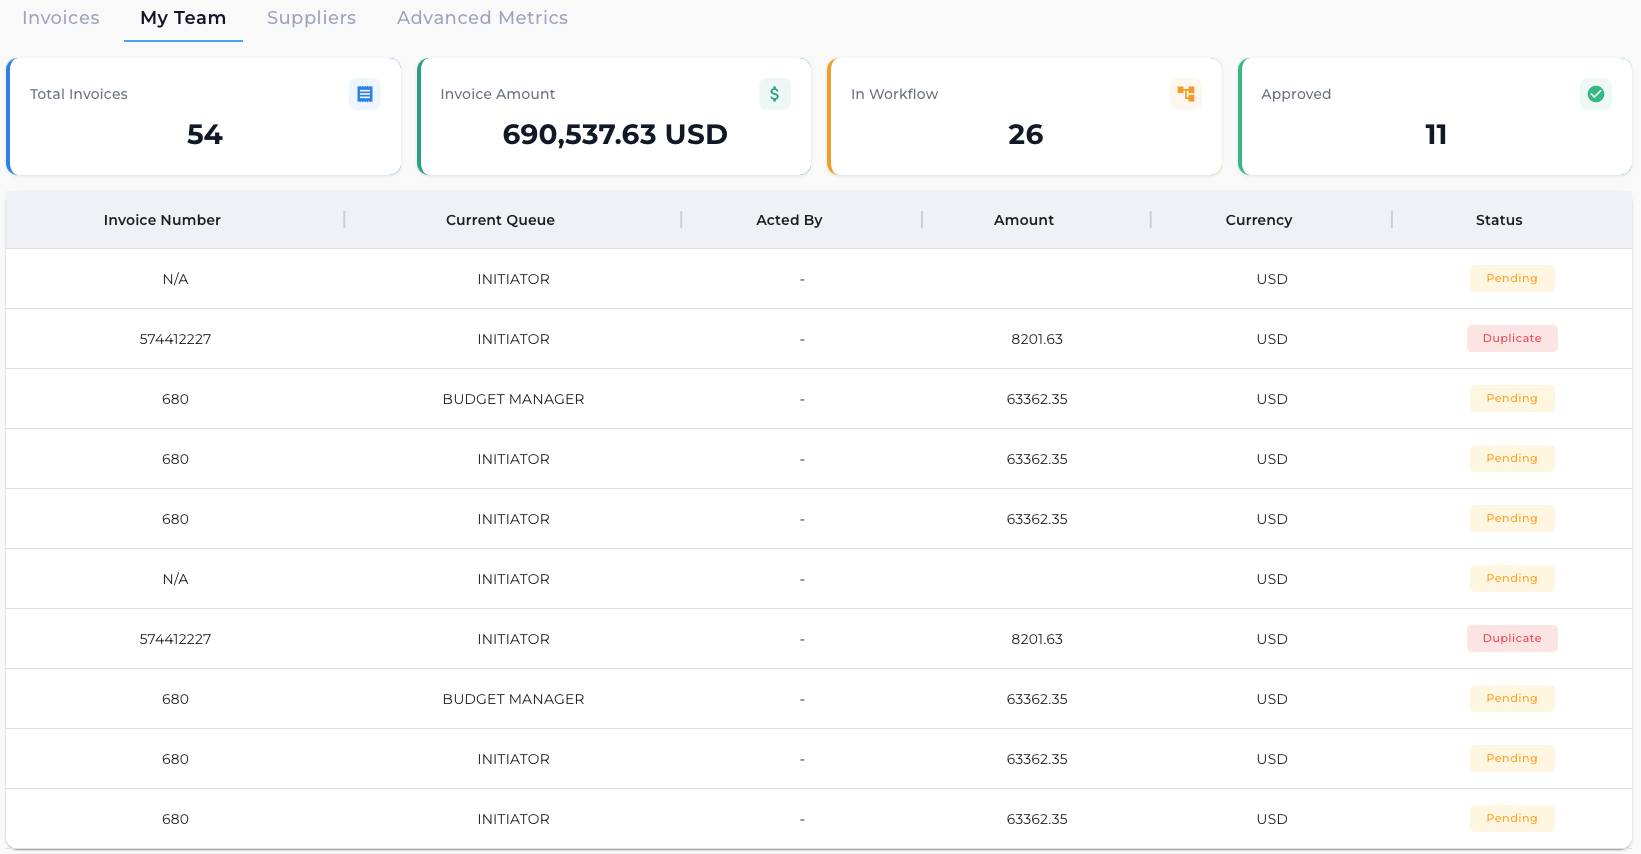Open the first invoice number 574412227
The height and width of the screenshot is (854, 1641).
pyautogui.click(x=175, y=339)
